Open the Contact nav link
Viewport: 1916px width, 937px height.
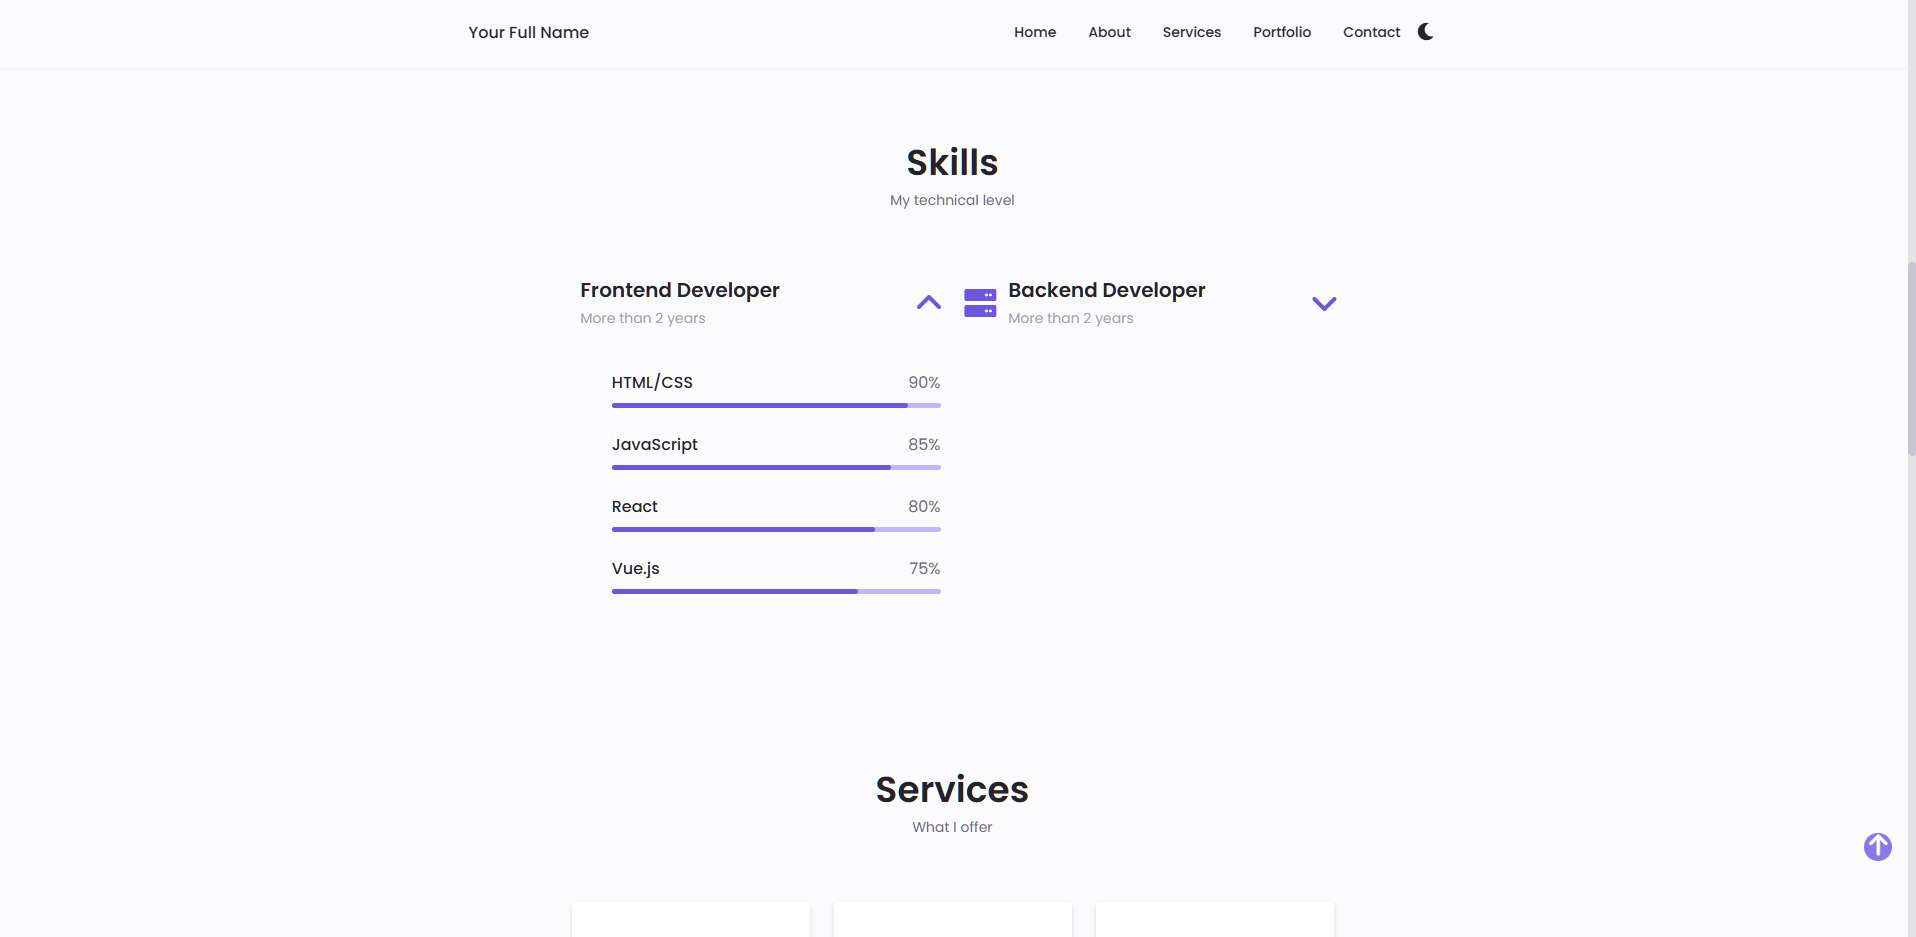click(x=1371, y=32)
